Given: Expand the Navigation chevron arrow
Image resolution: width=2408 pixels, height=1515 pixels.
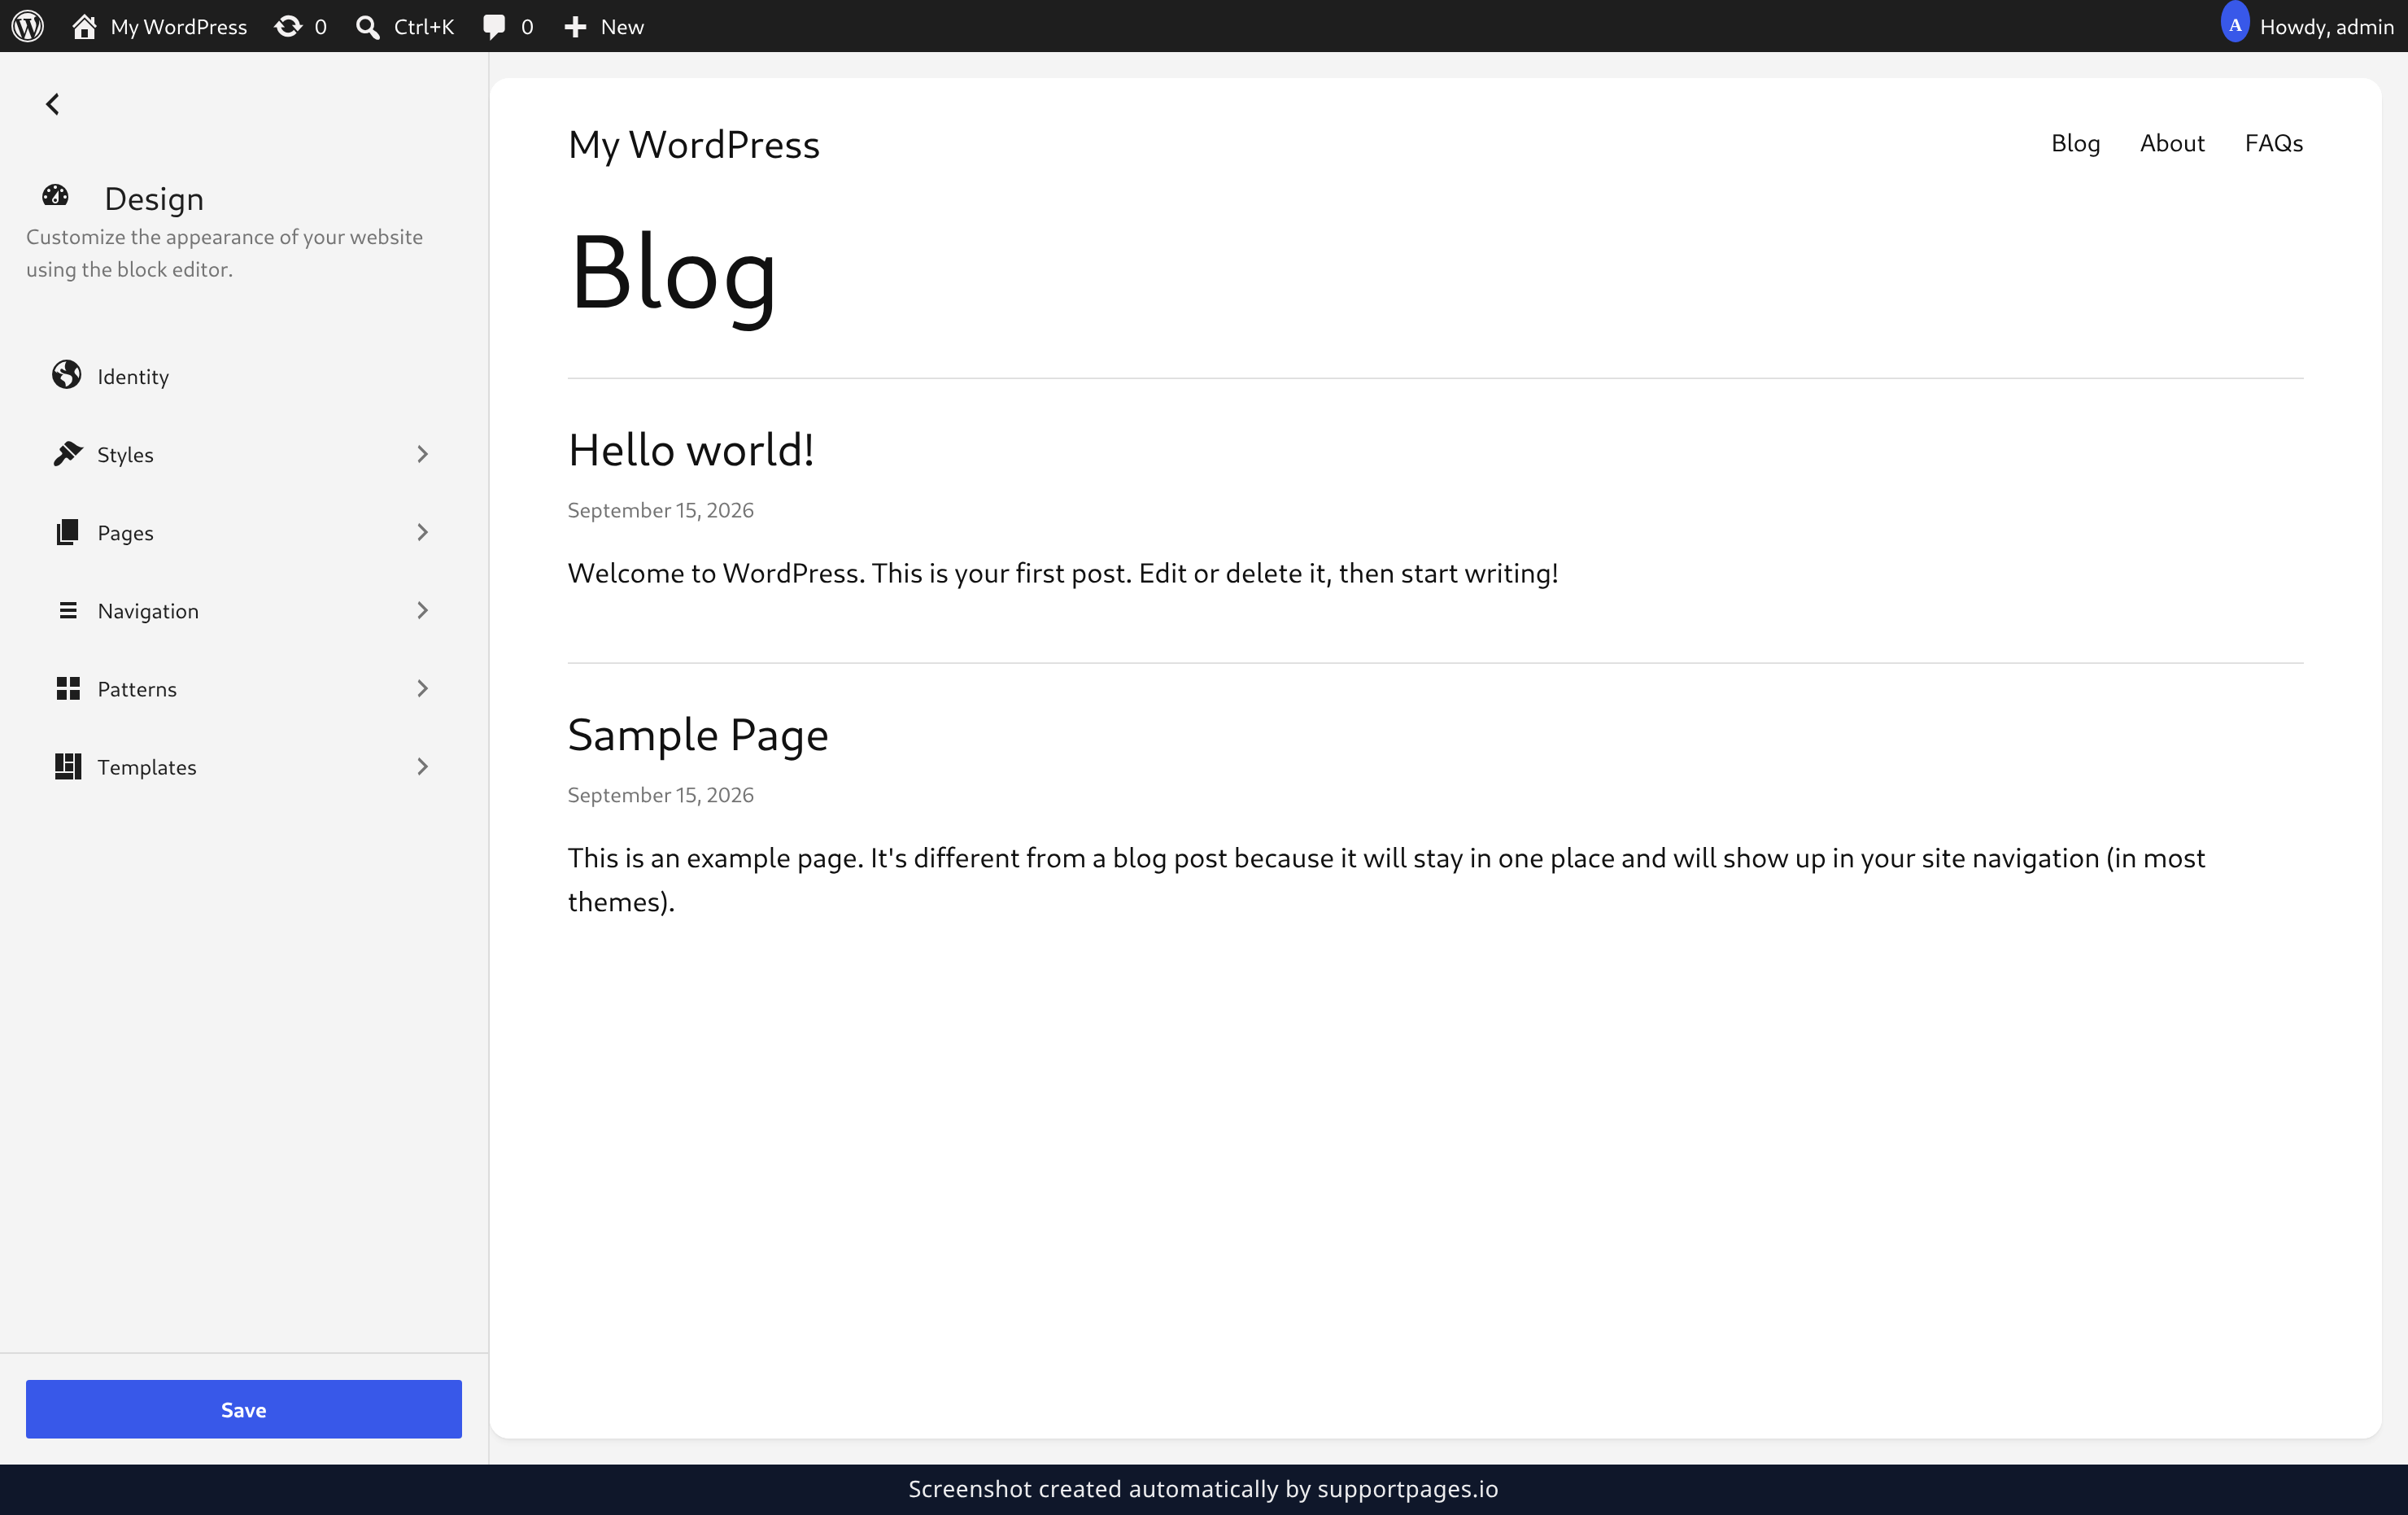Looking at the screenshot, I should coord(422,610).
